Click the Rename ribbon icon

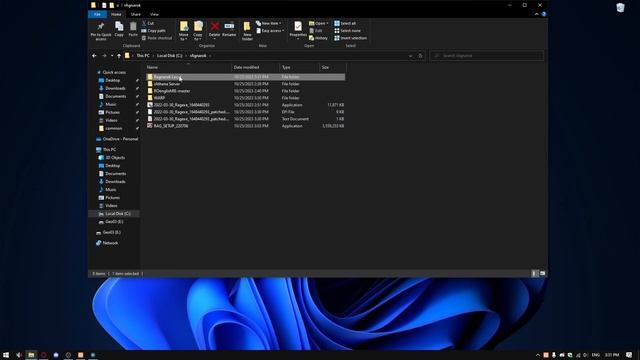coord(229,29)
